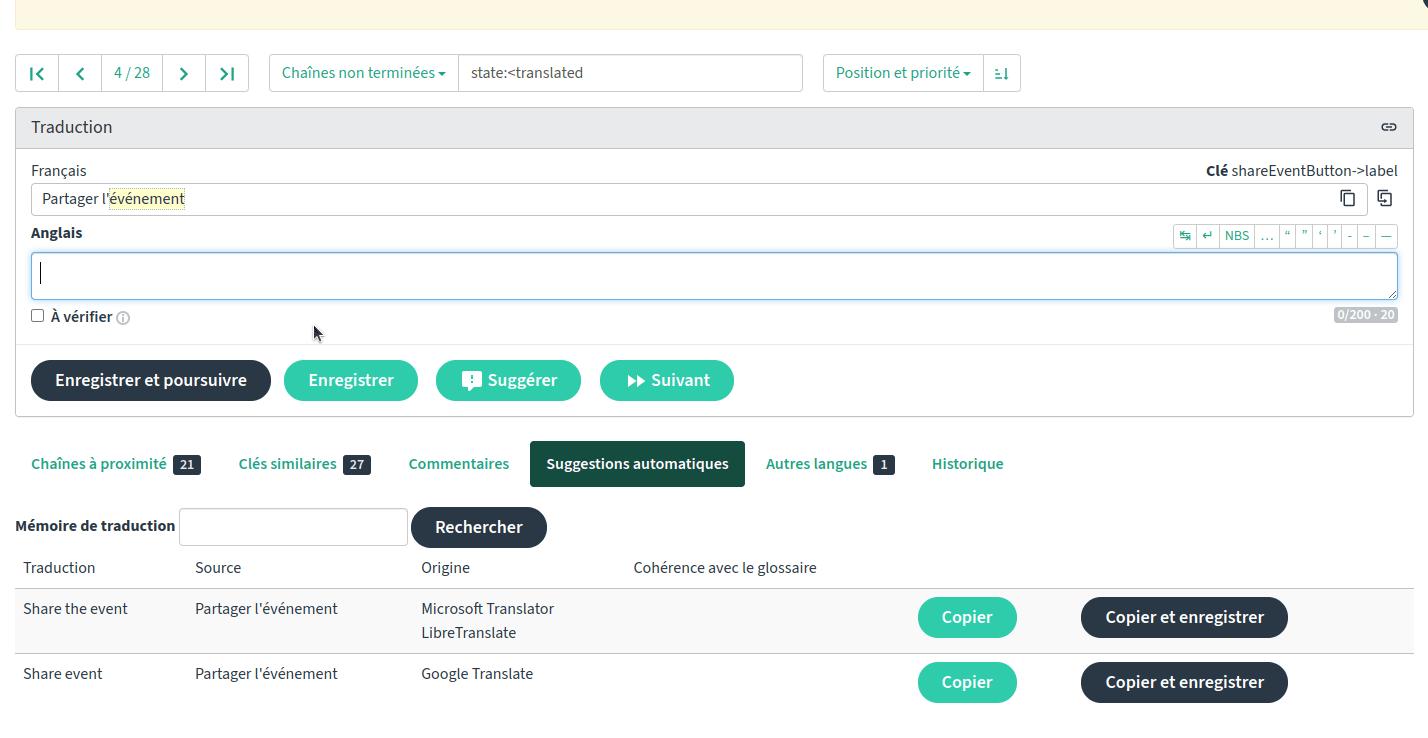Insert an em dash from character toolbar

(x=1386, y=236)
